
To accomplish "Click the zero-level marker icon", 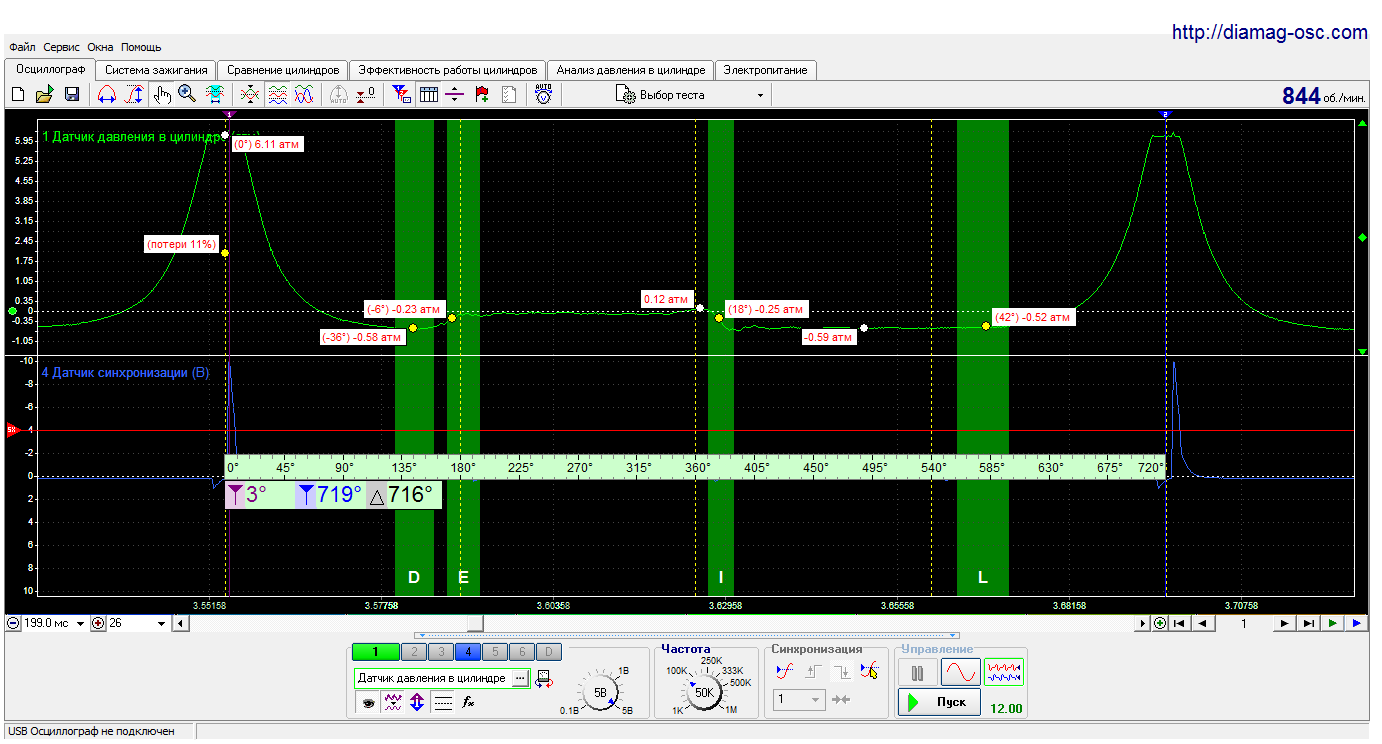I will pyautogui.click(x=366, y=94).
